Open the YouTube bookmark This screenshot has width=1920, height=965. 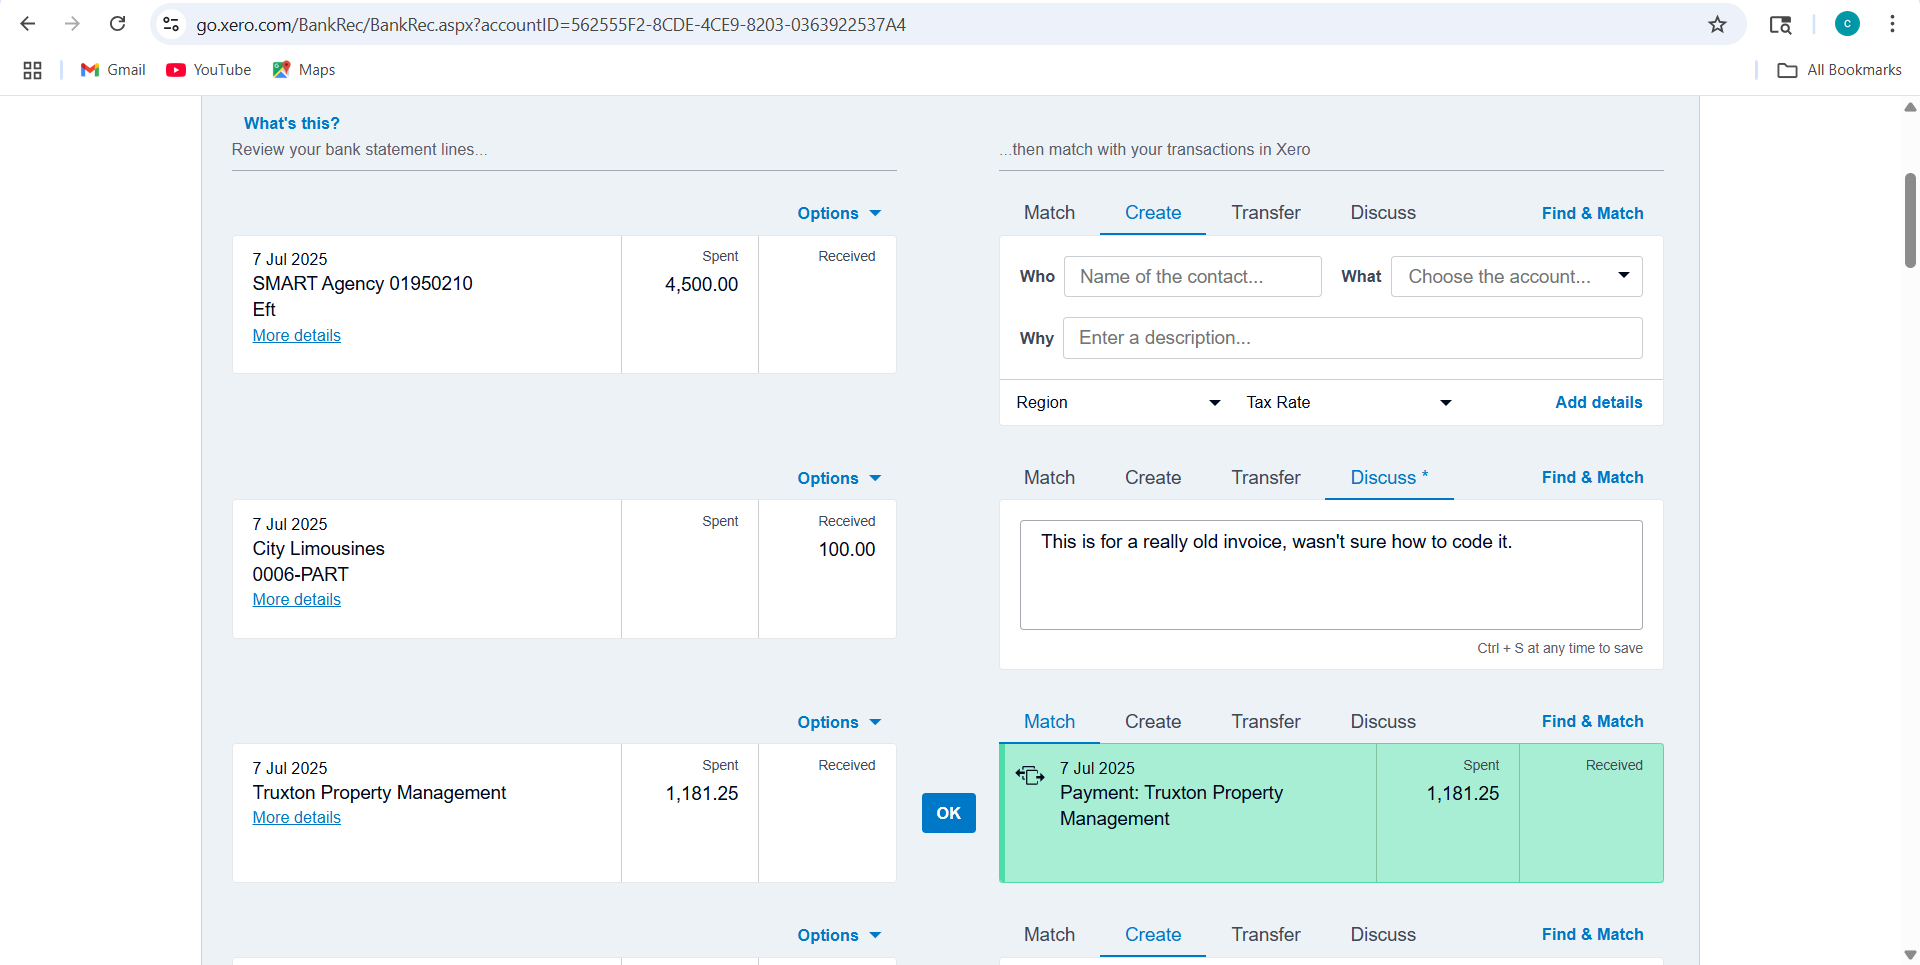click(209, 70)
